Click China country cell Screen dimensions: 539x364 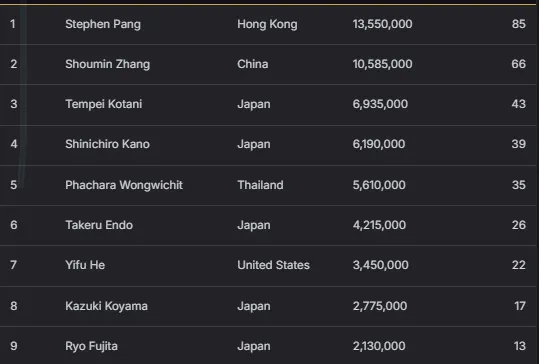253,64
